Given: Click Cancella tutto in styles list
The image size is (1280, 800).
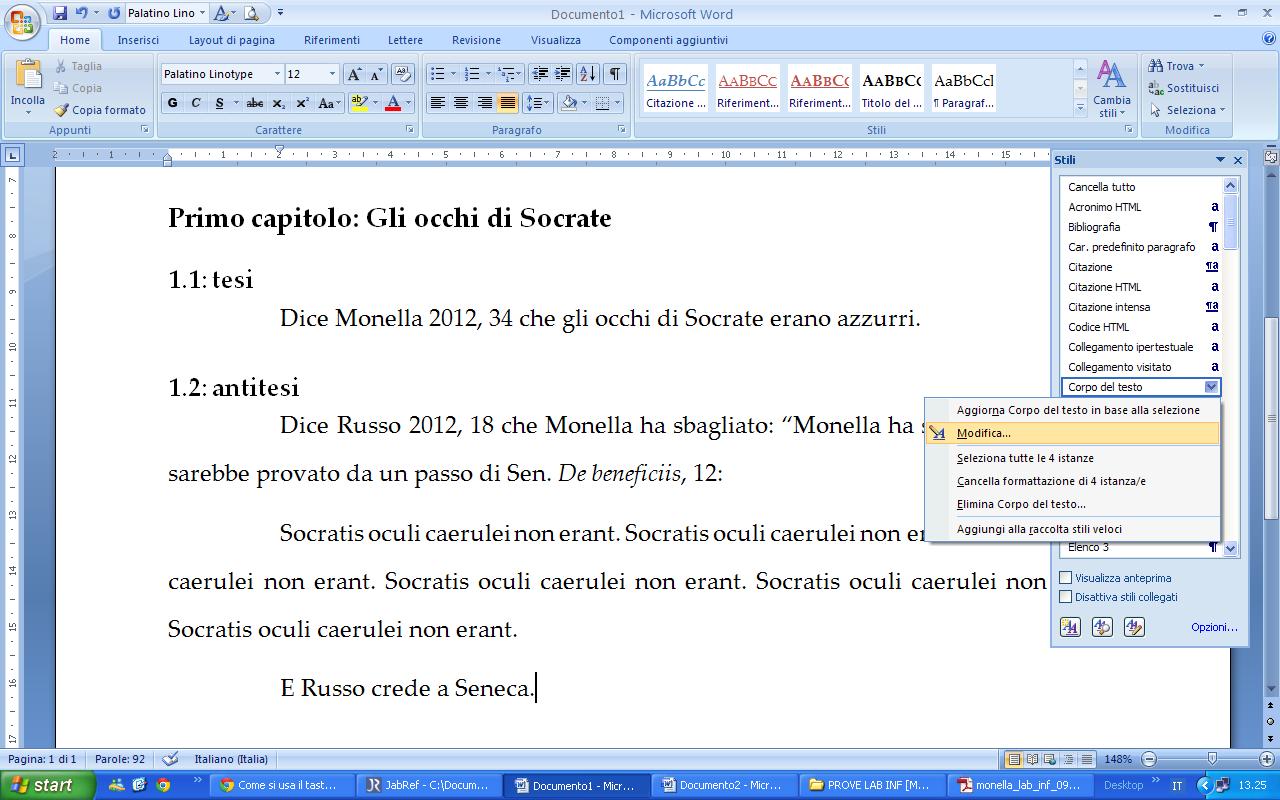Looking at the screenshot, I should point(1142,187).
